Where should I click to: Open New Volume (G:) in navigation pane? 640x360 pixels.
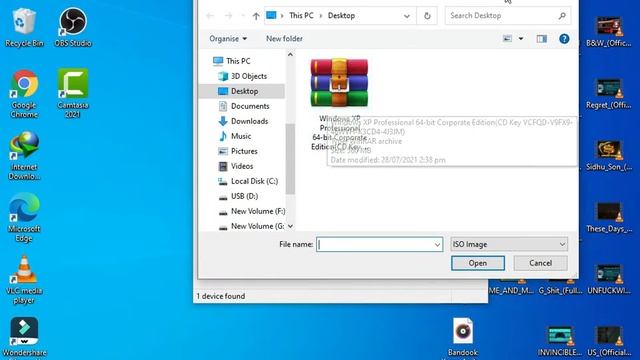click(251, 226)
